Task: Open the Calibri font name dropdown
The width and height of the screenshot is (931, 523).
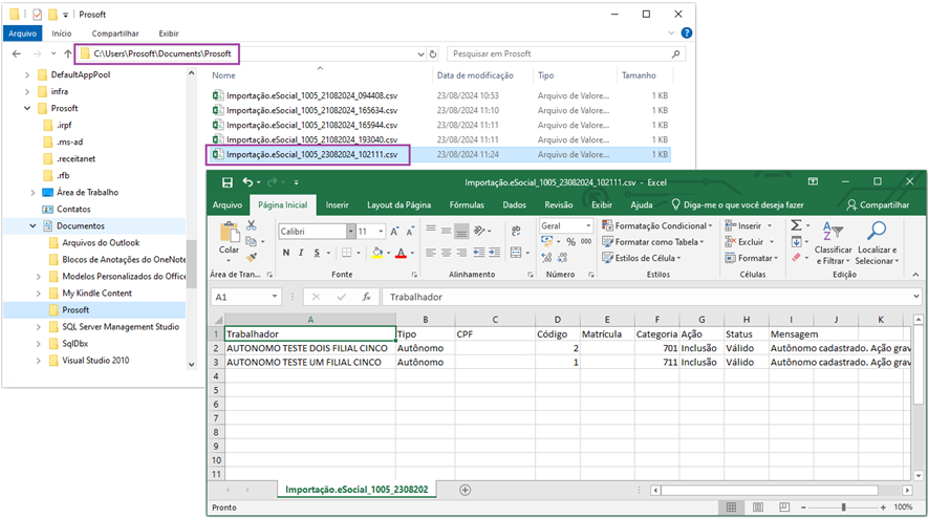Action: pos(351,232)
